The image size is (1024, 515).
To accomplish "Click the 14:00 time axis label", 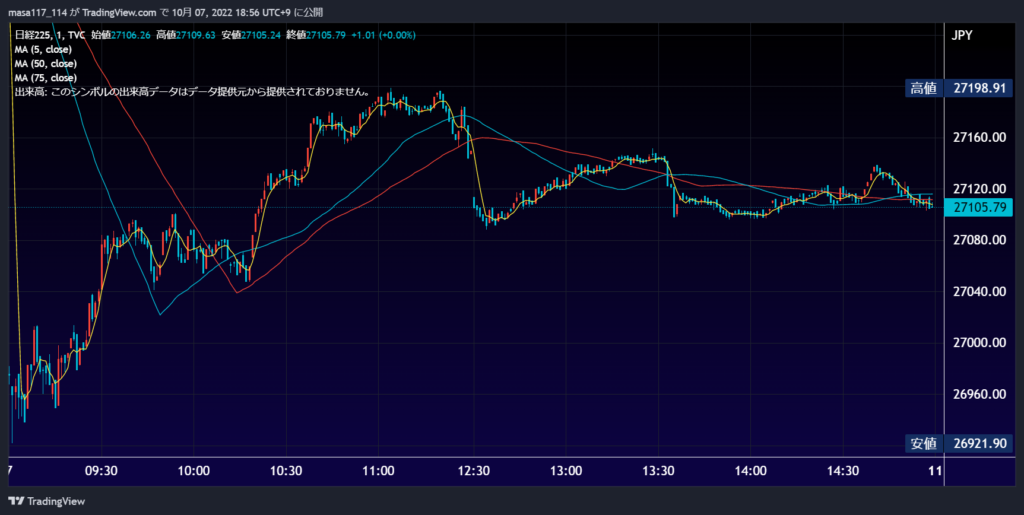I will coord(750,471).
